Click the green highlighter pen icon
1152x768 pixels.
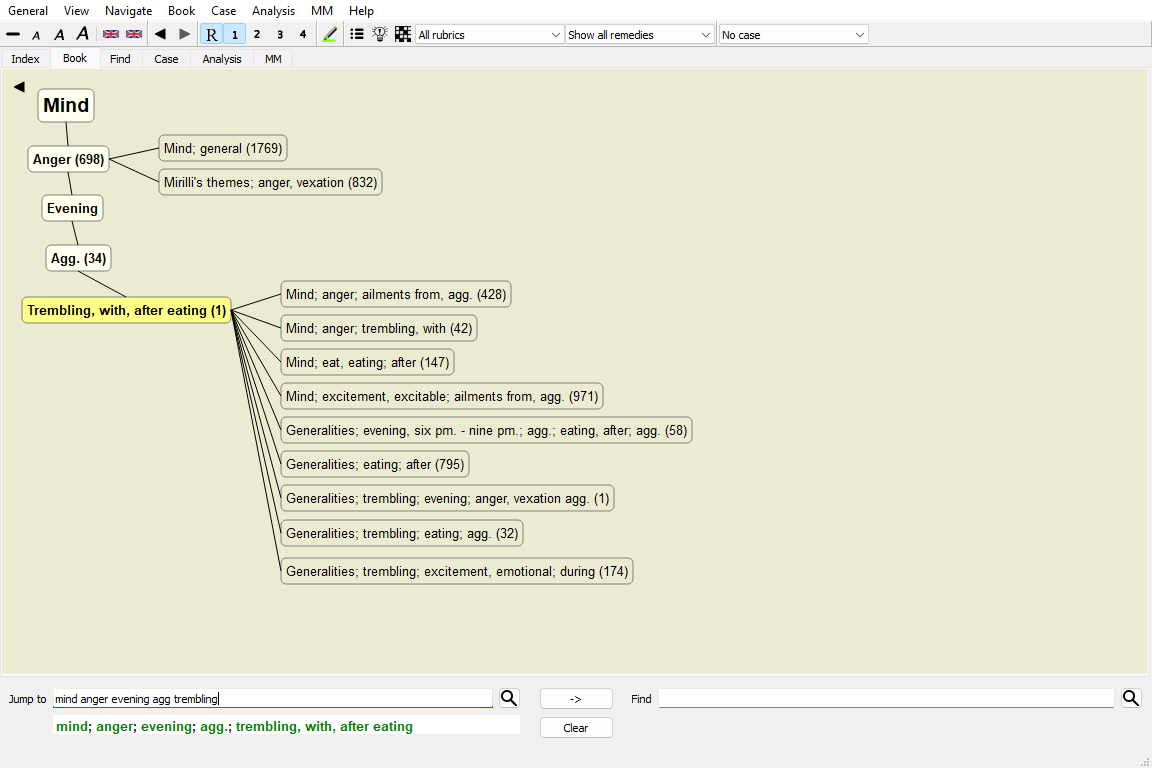[x=330, y=35]
